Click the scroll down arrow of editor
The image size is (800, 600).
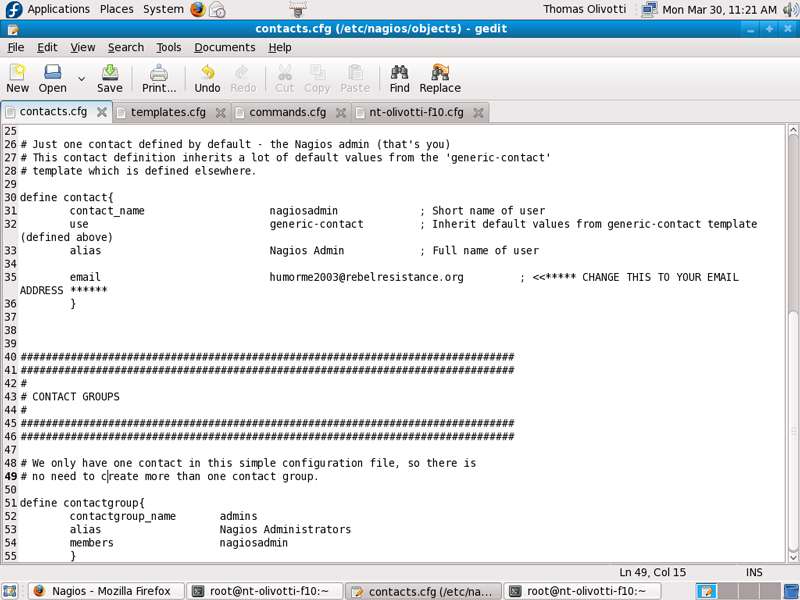(793, 557)
